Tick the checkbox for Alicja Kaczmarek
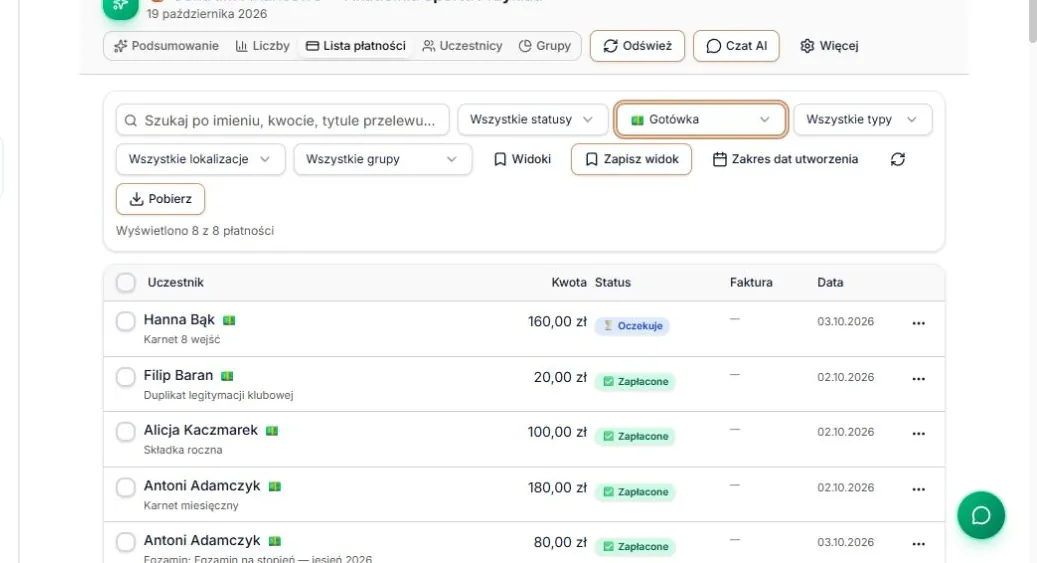Viewport: 1037px width, 563px height. 126,432
